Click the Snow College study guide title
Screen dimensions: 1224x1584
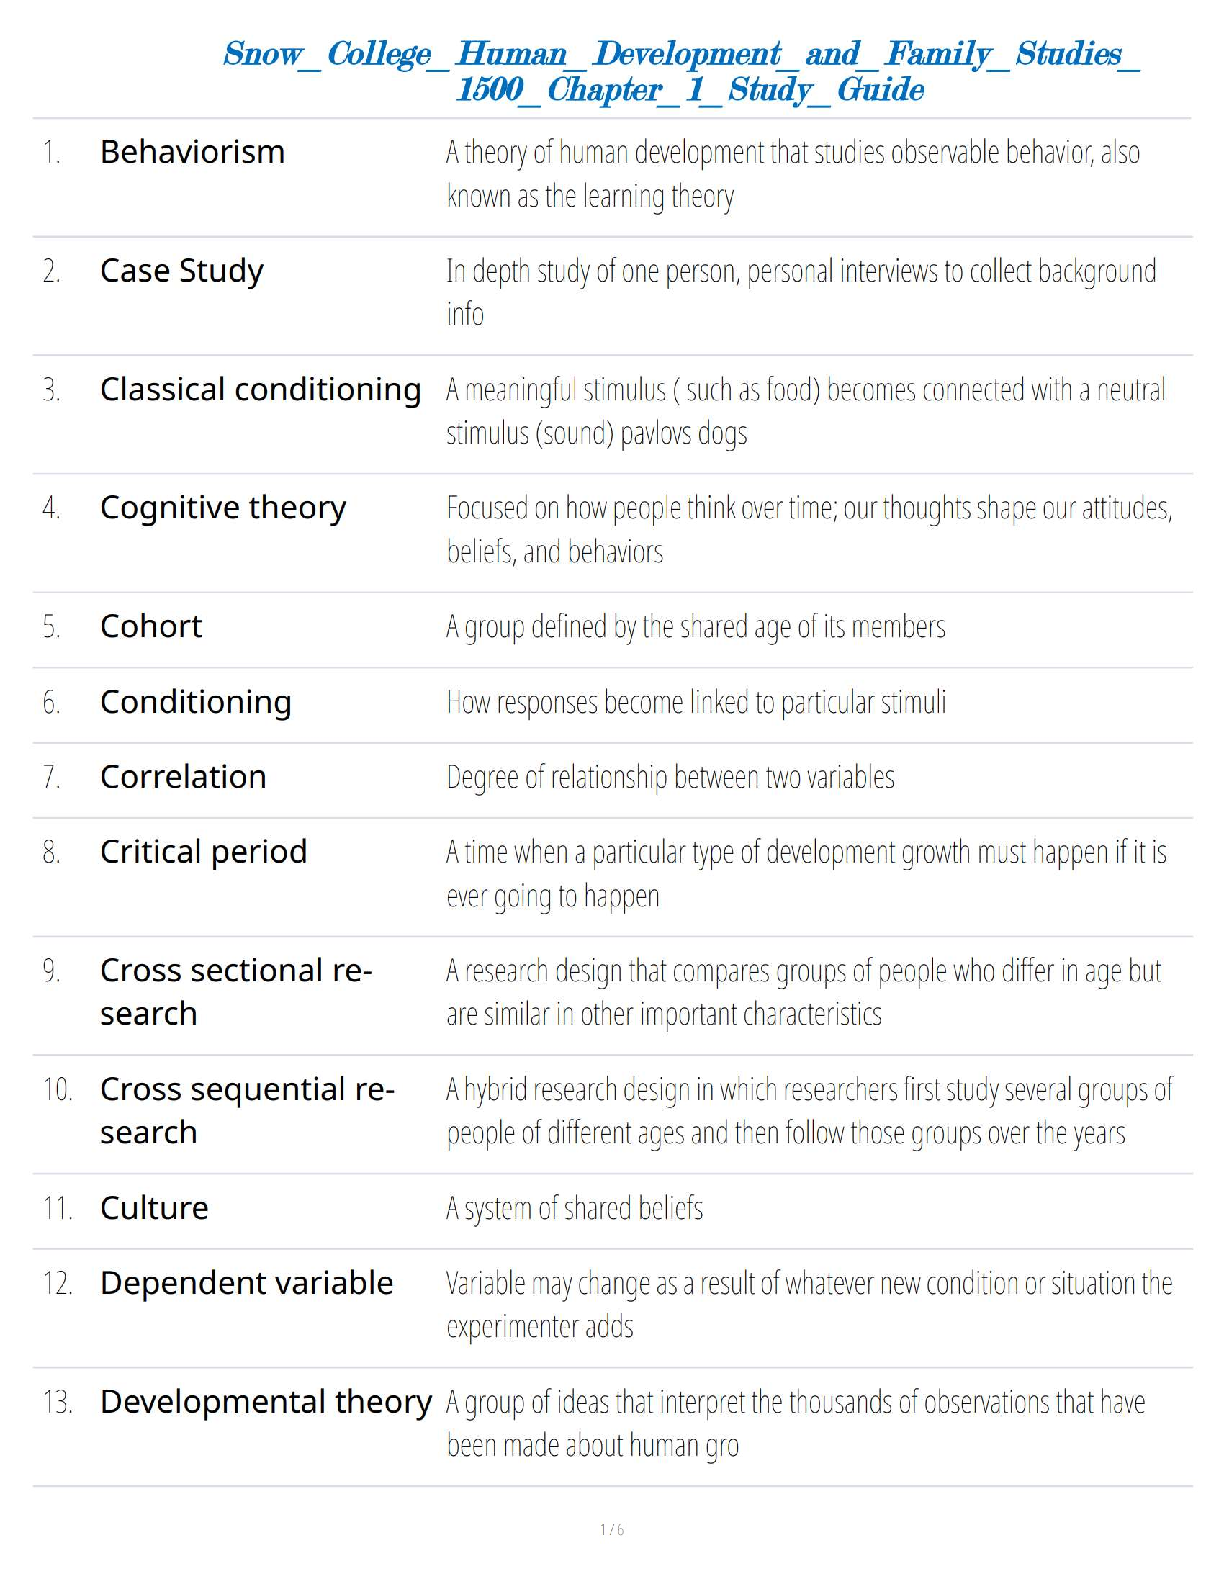[x=681, y=70]
